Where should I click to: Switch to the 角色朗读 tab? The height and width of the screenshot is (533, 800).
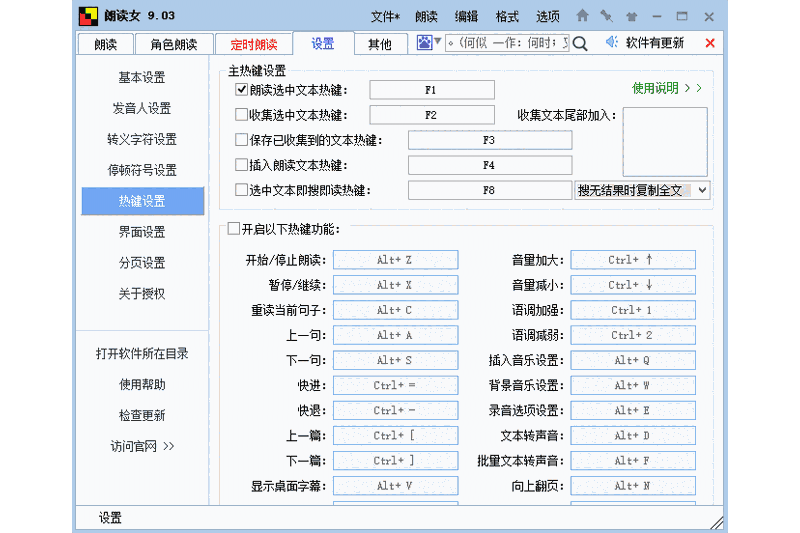click(x=174, y=44)
